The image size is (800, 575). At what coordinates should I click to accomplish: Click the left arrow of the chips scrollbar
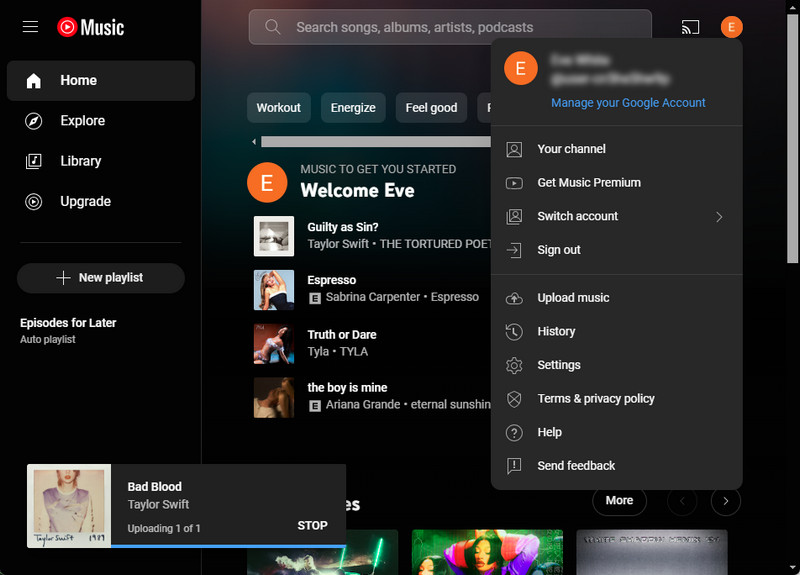click(x=254, y=141)
